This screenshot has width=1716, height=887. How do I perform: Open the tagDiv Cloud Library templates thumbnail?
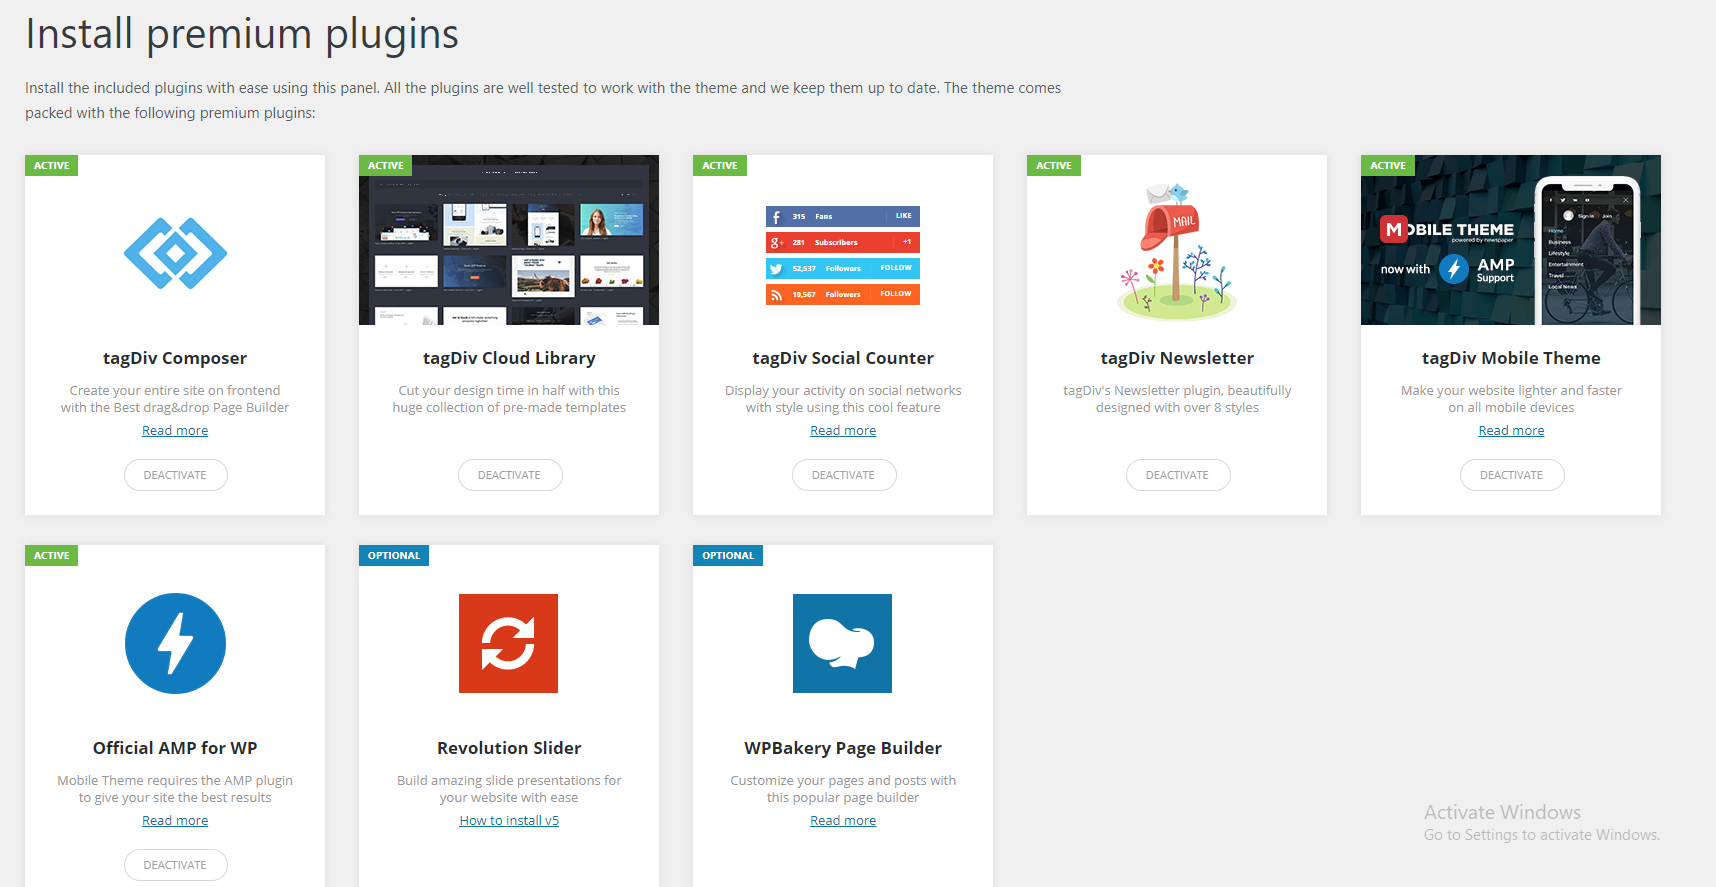[x=509, y=240]
